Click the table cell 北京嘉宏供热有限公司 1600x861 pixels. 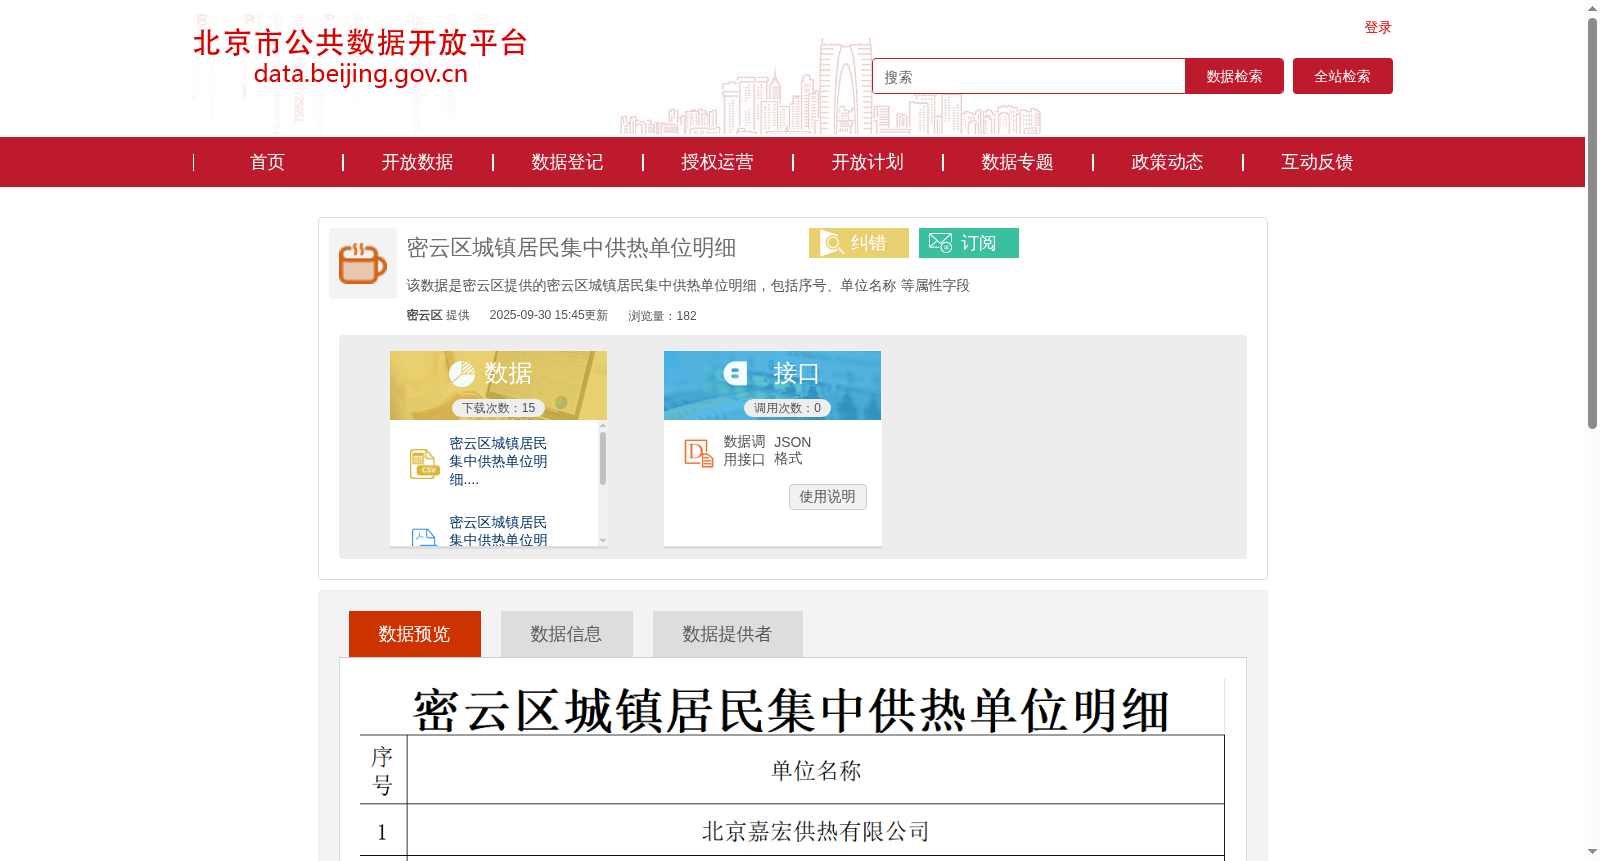click(x=816, y=832)
